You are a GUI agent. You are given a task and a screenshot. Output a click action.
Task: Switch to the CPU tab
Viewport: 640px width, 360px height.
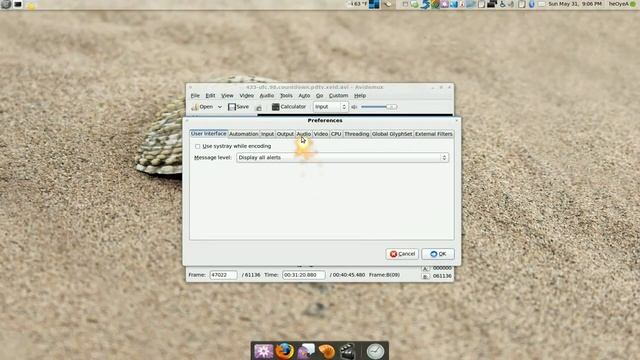336,134
